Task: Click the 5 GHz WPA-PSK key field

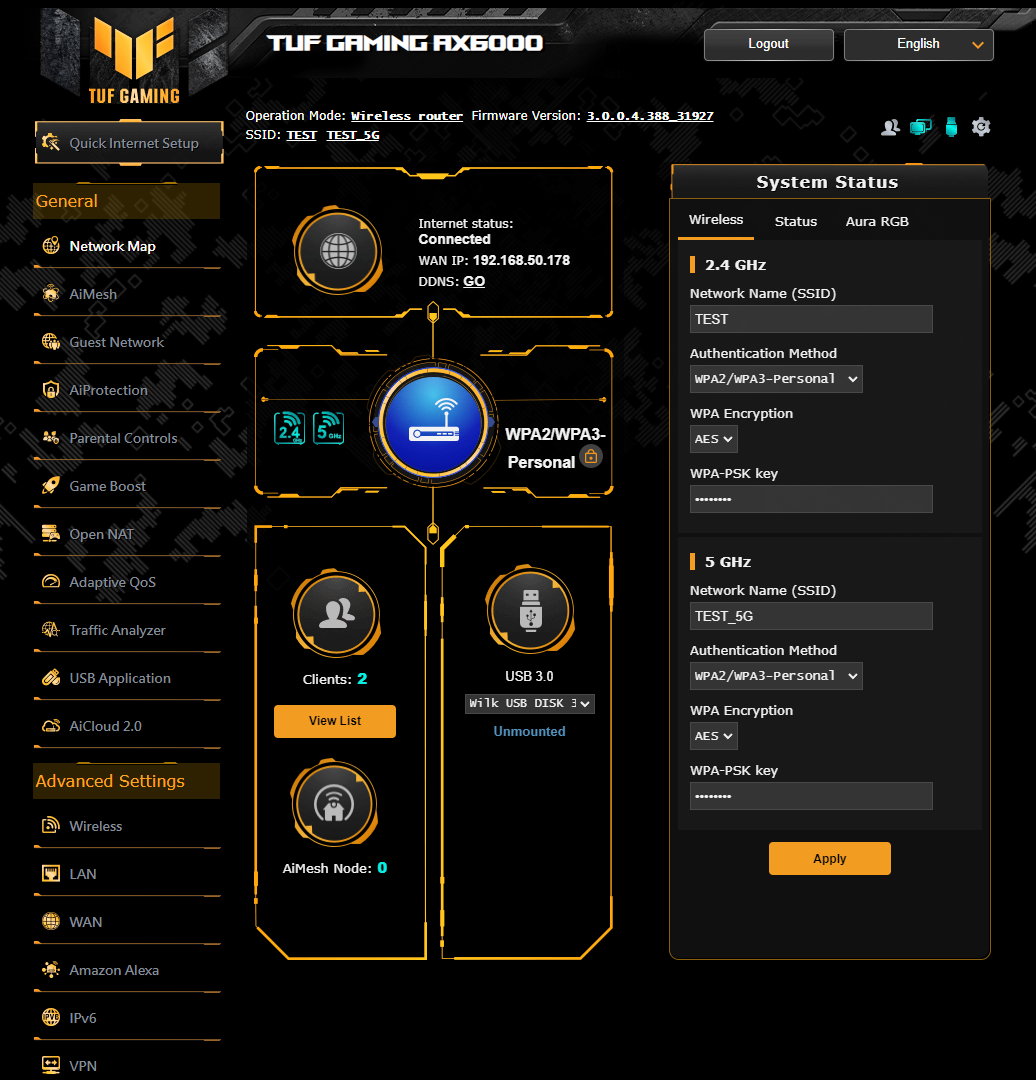Action: pos(811,796)
